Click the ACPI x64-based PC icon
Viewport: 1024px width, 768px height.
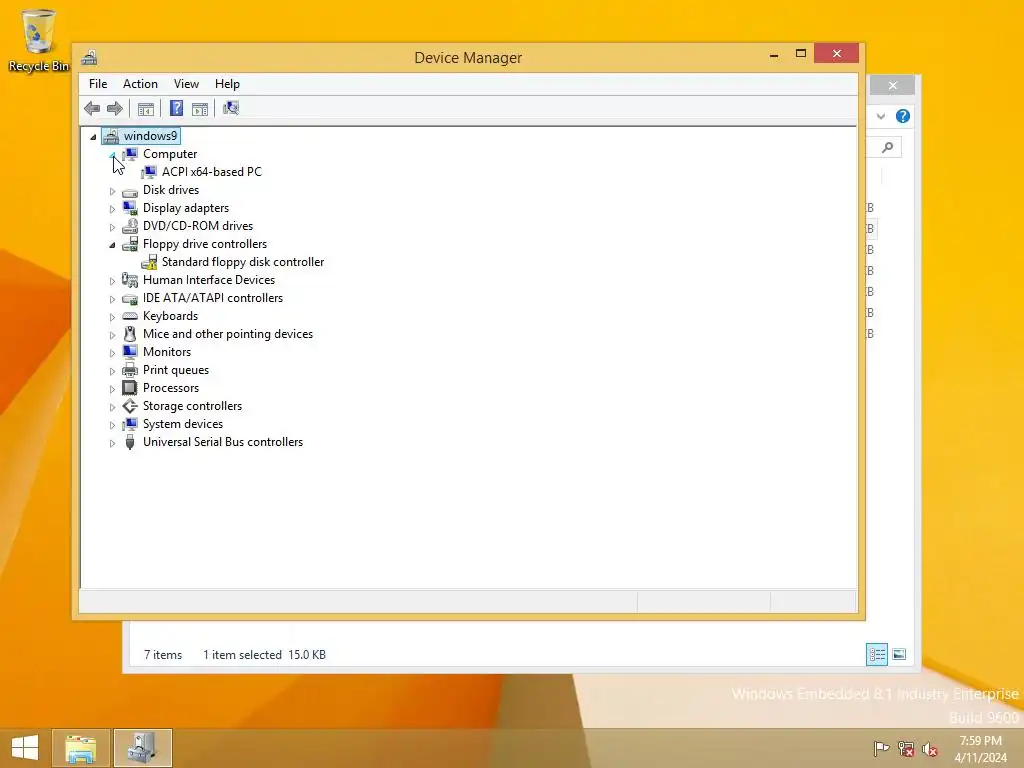tap(149, 172)
